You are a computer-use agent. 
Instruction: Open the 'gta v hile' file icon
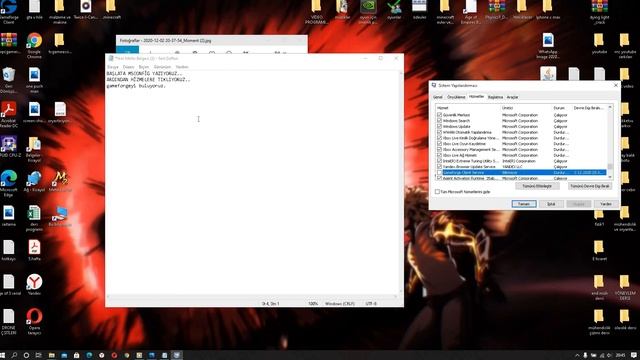(34, 10)
